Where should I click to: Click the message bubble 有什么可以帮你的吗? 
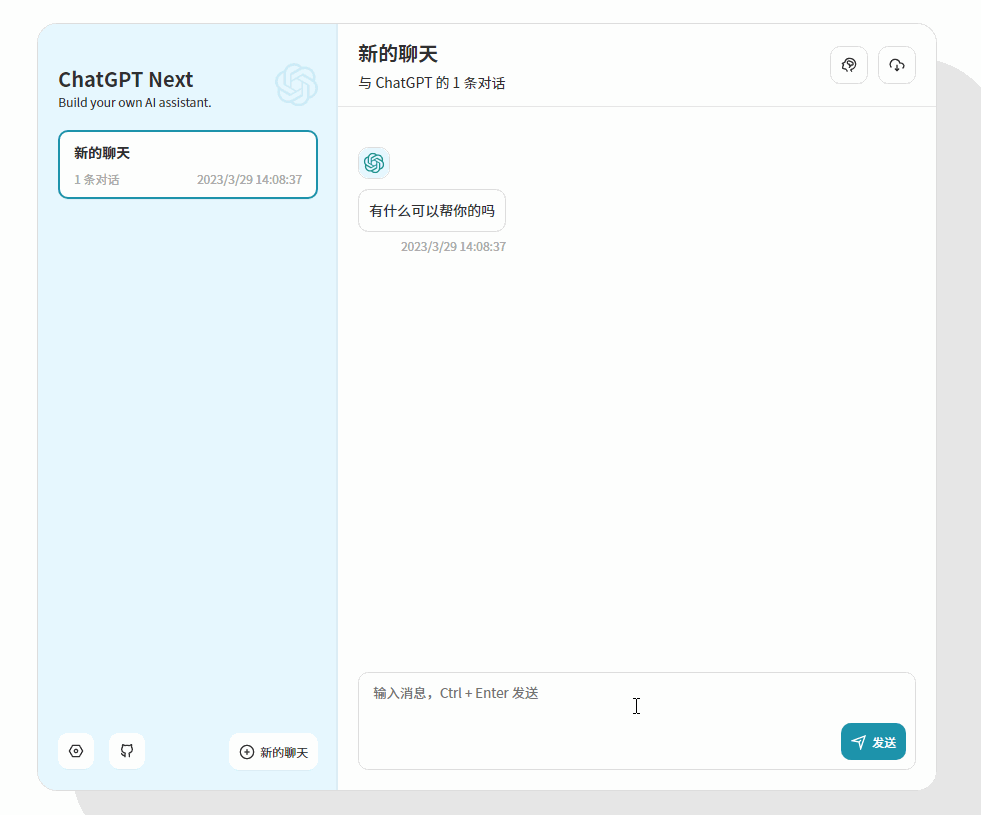coord(431,210)
